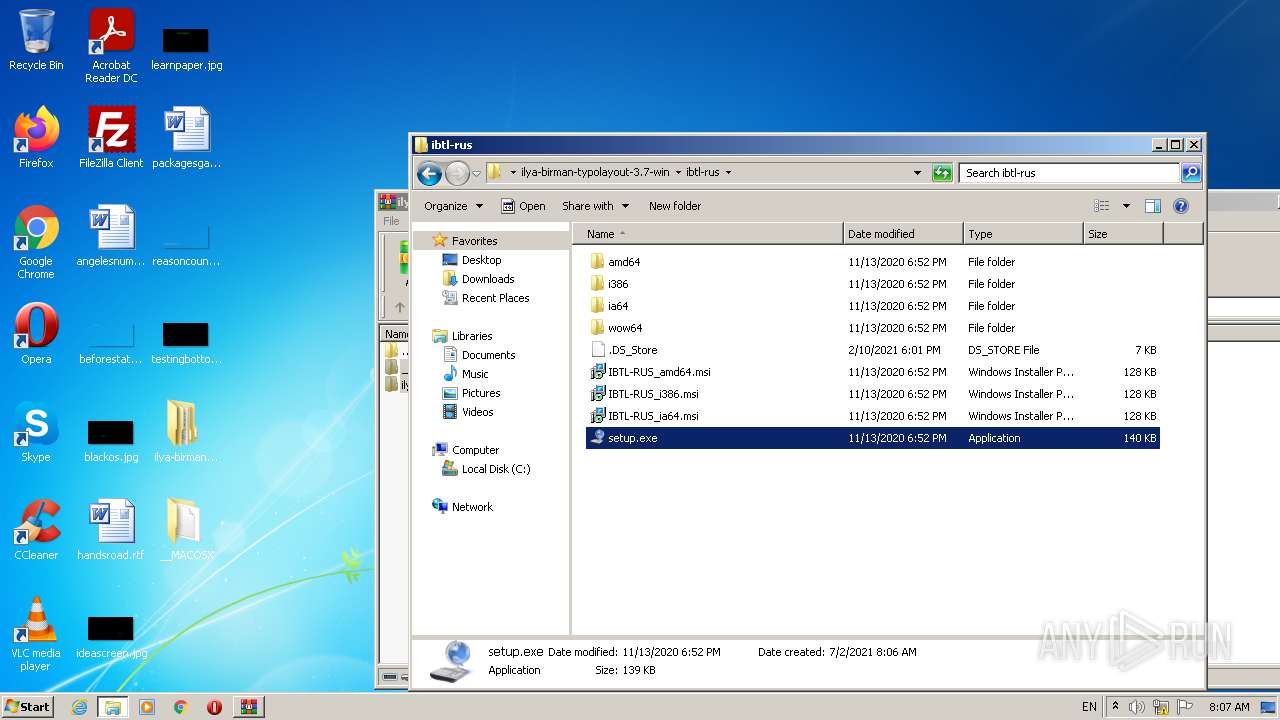Open the Organize dropdown menu
1280x720 pixels.
453,206
